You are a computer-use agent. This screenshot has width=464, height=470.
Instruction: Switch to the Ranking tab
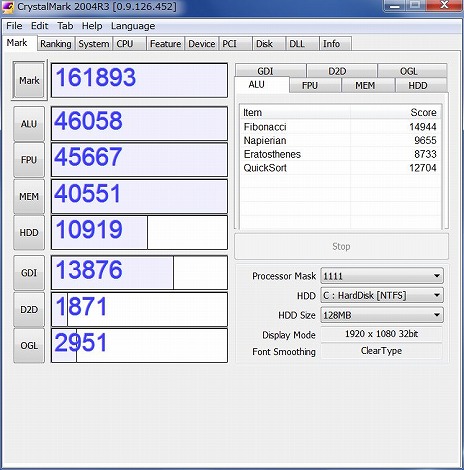pos(56,44)
